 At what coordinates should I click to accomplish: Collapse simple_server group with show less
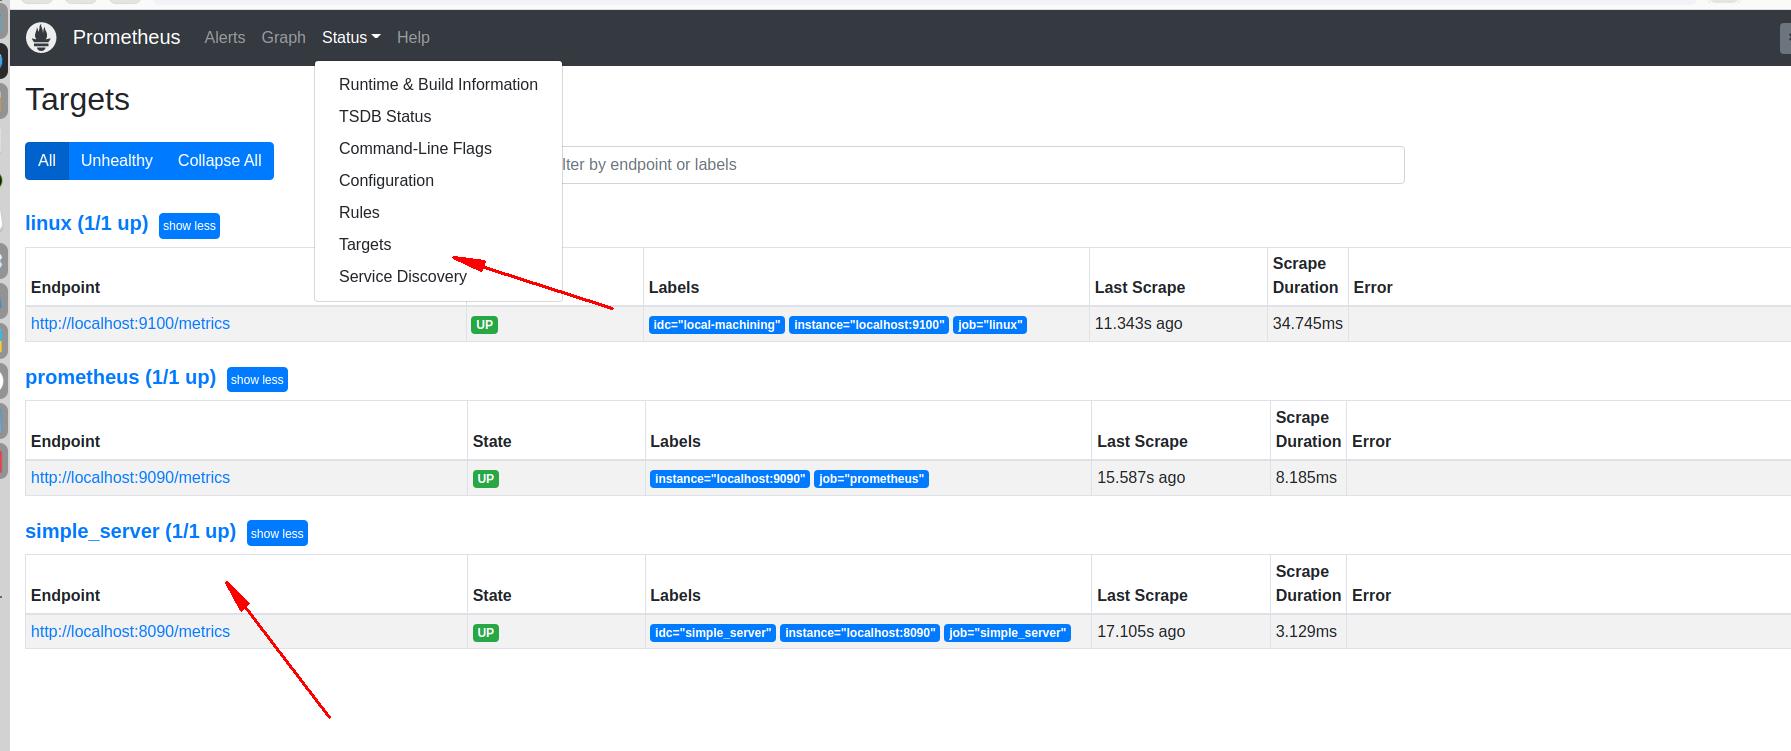pyautogui.click(x=277, y=534)
